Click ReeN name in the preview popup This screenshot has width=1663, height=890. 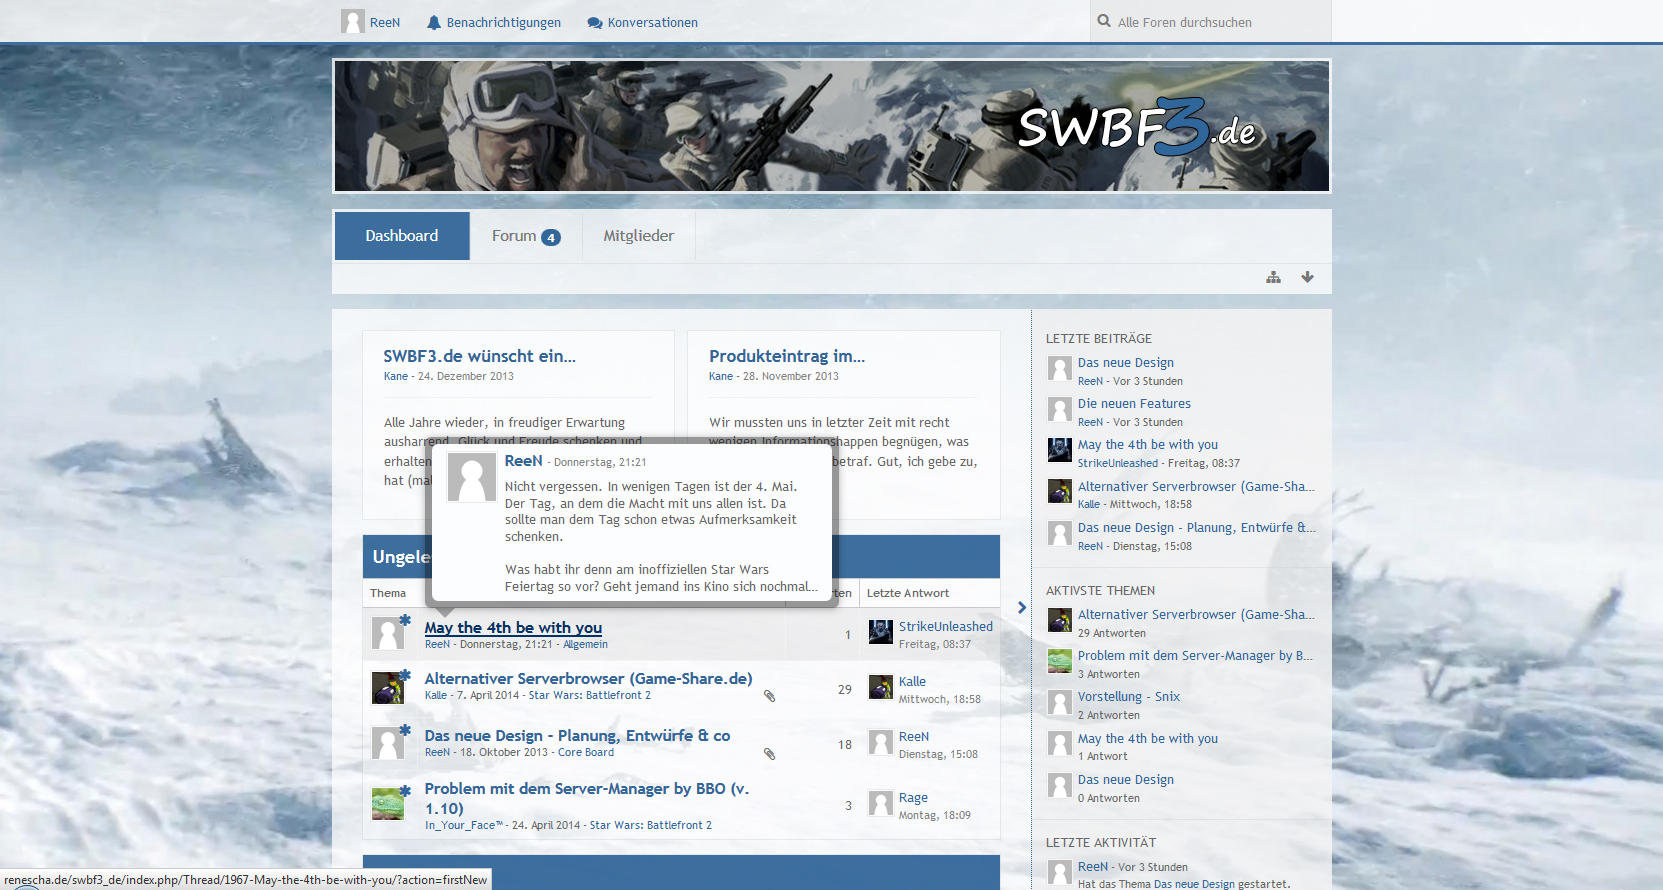point(523,461)
